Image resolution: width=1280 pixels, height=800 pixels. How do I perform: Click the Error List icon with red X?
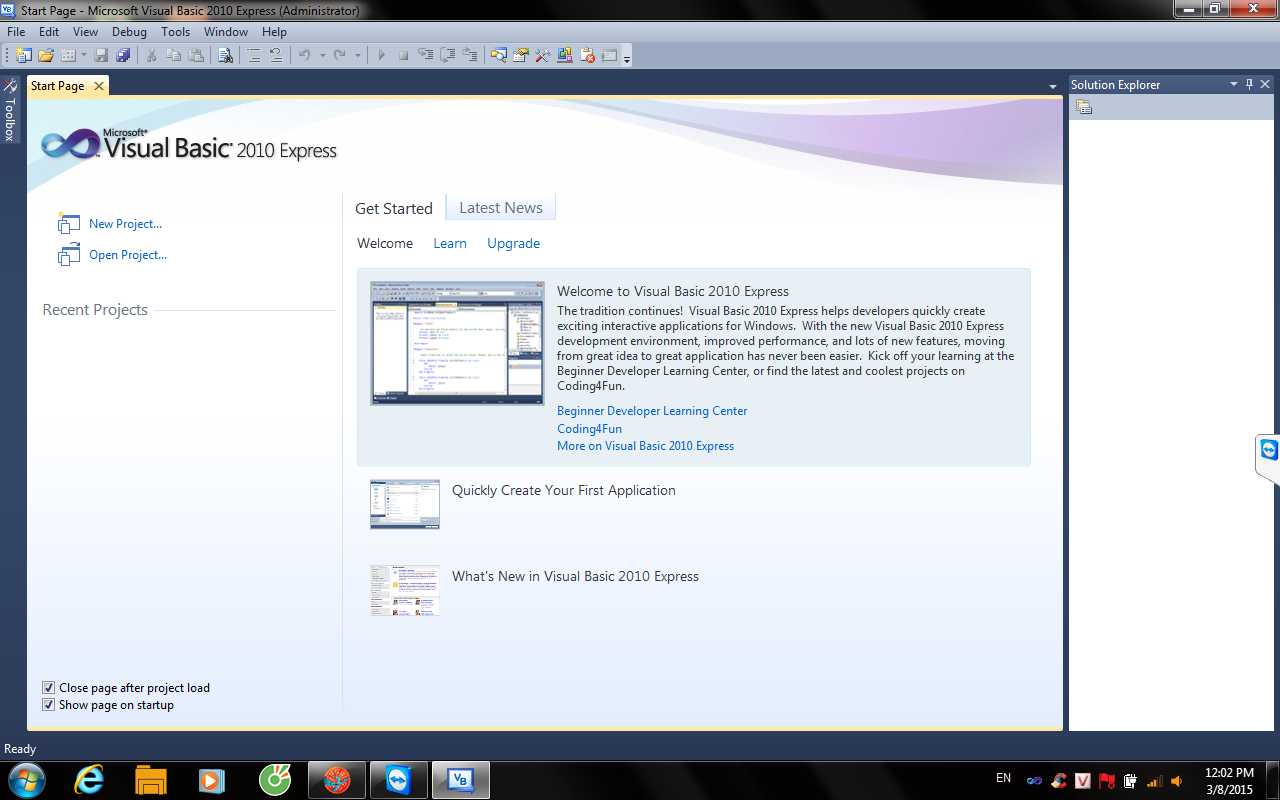tap(588, 55)
